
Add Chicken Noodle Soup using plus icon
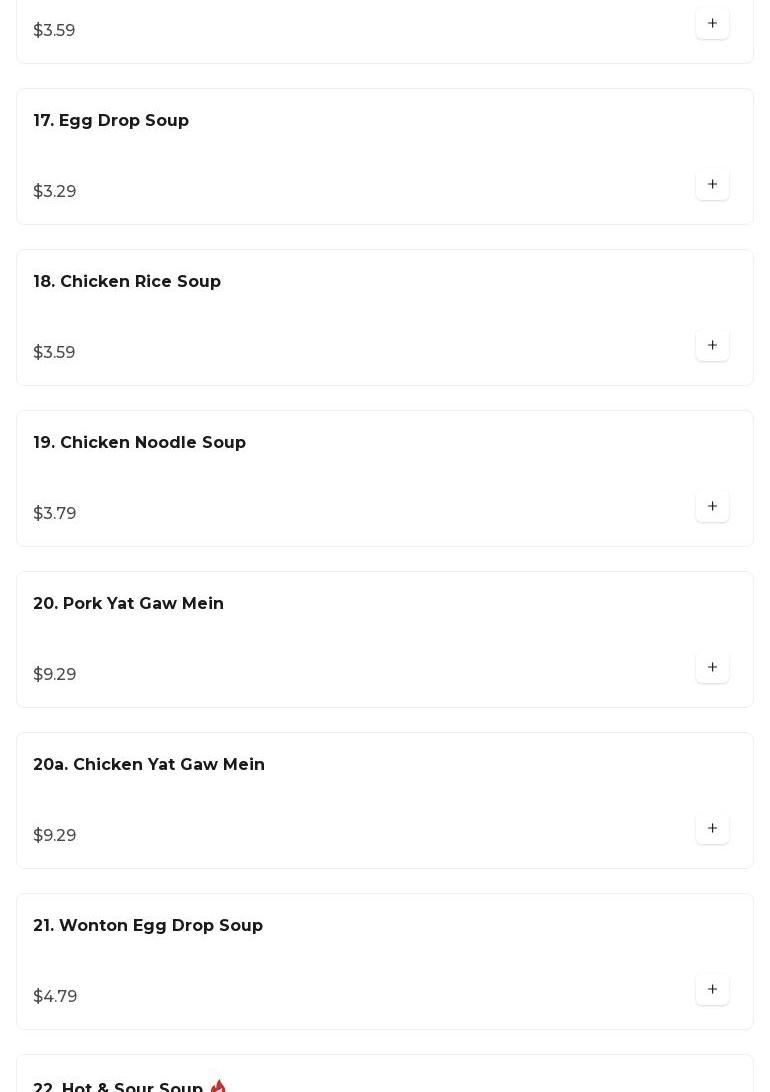click(712, 507)
